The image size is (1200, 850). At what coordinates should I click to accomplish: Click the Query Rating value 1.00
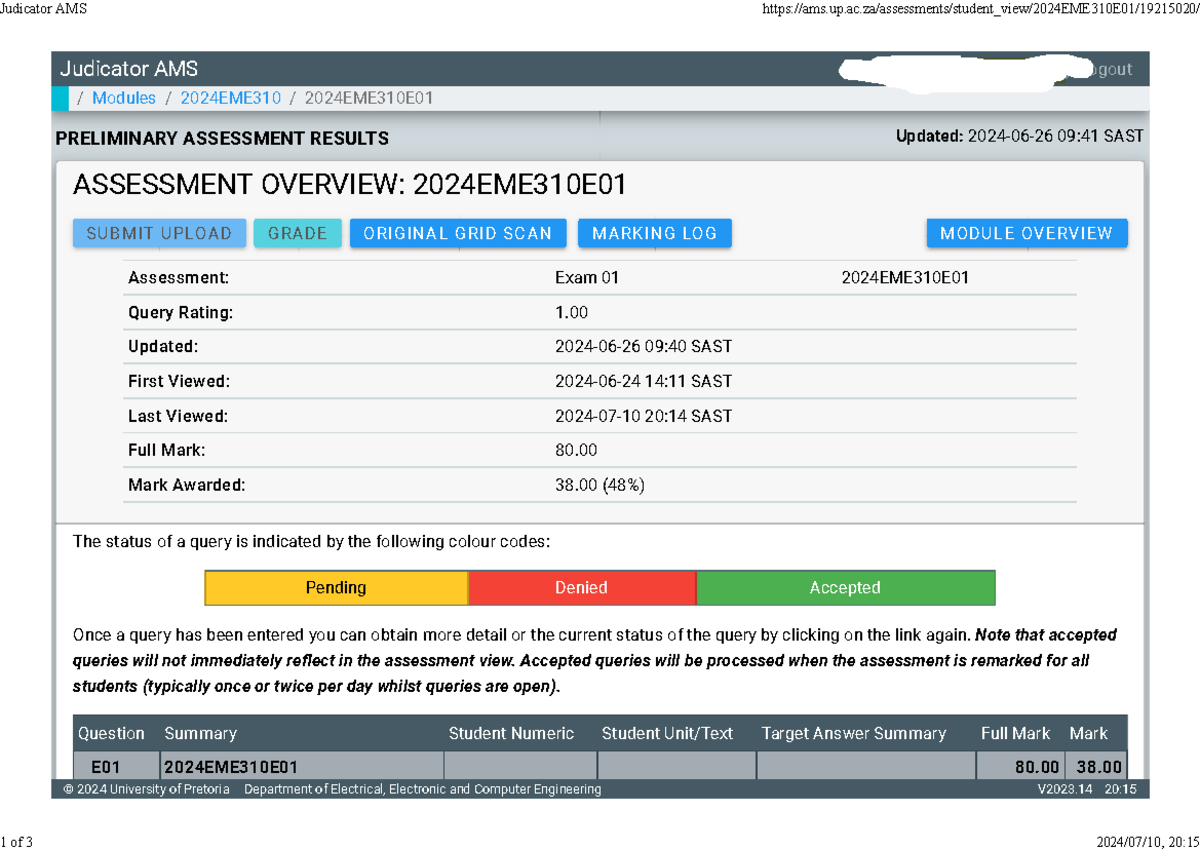572,313
